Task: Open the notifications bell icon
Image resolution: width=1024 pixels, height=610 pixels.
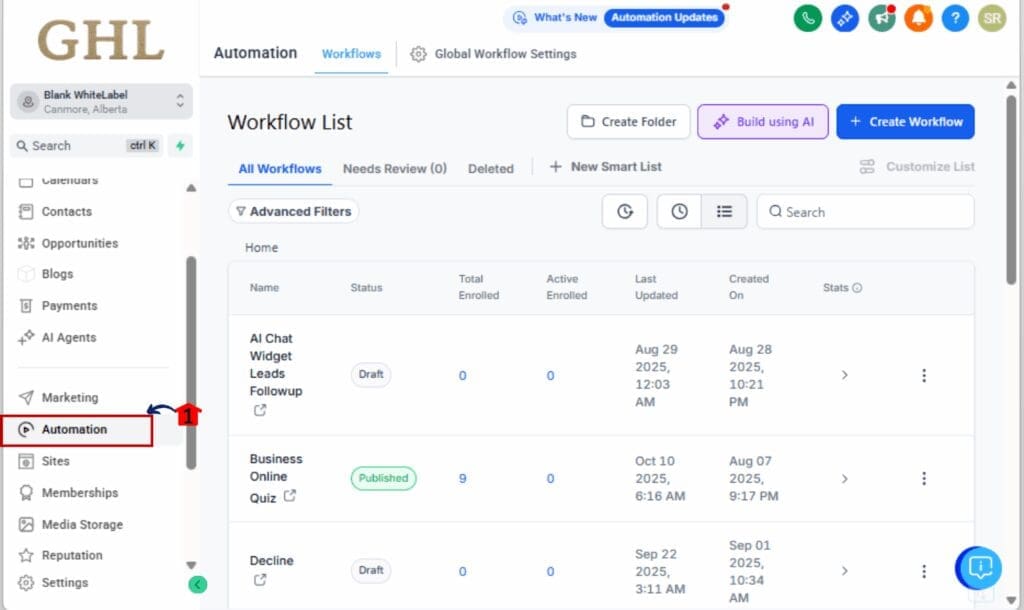Action: [918, 18]
